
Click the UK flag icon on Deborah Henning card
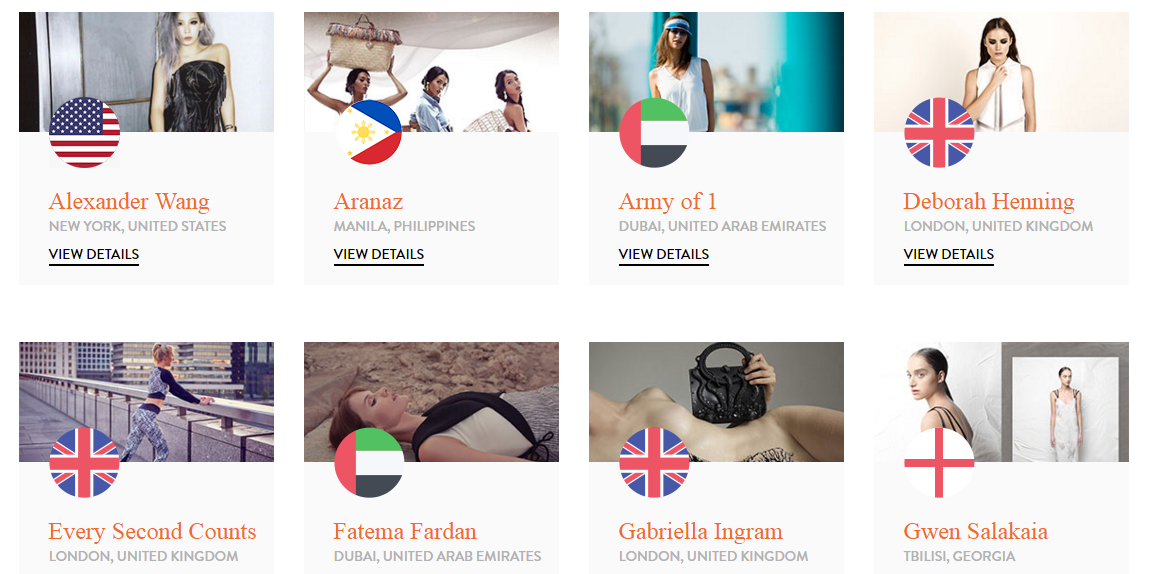[x=939, y=132]
